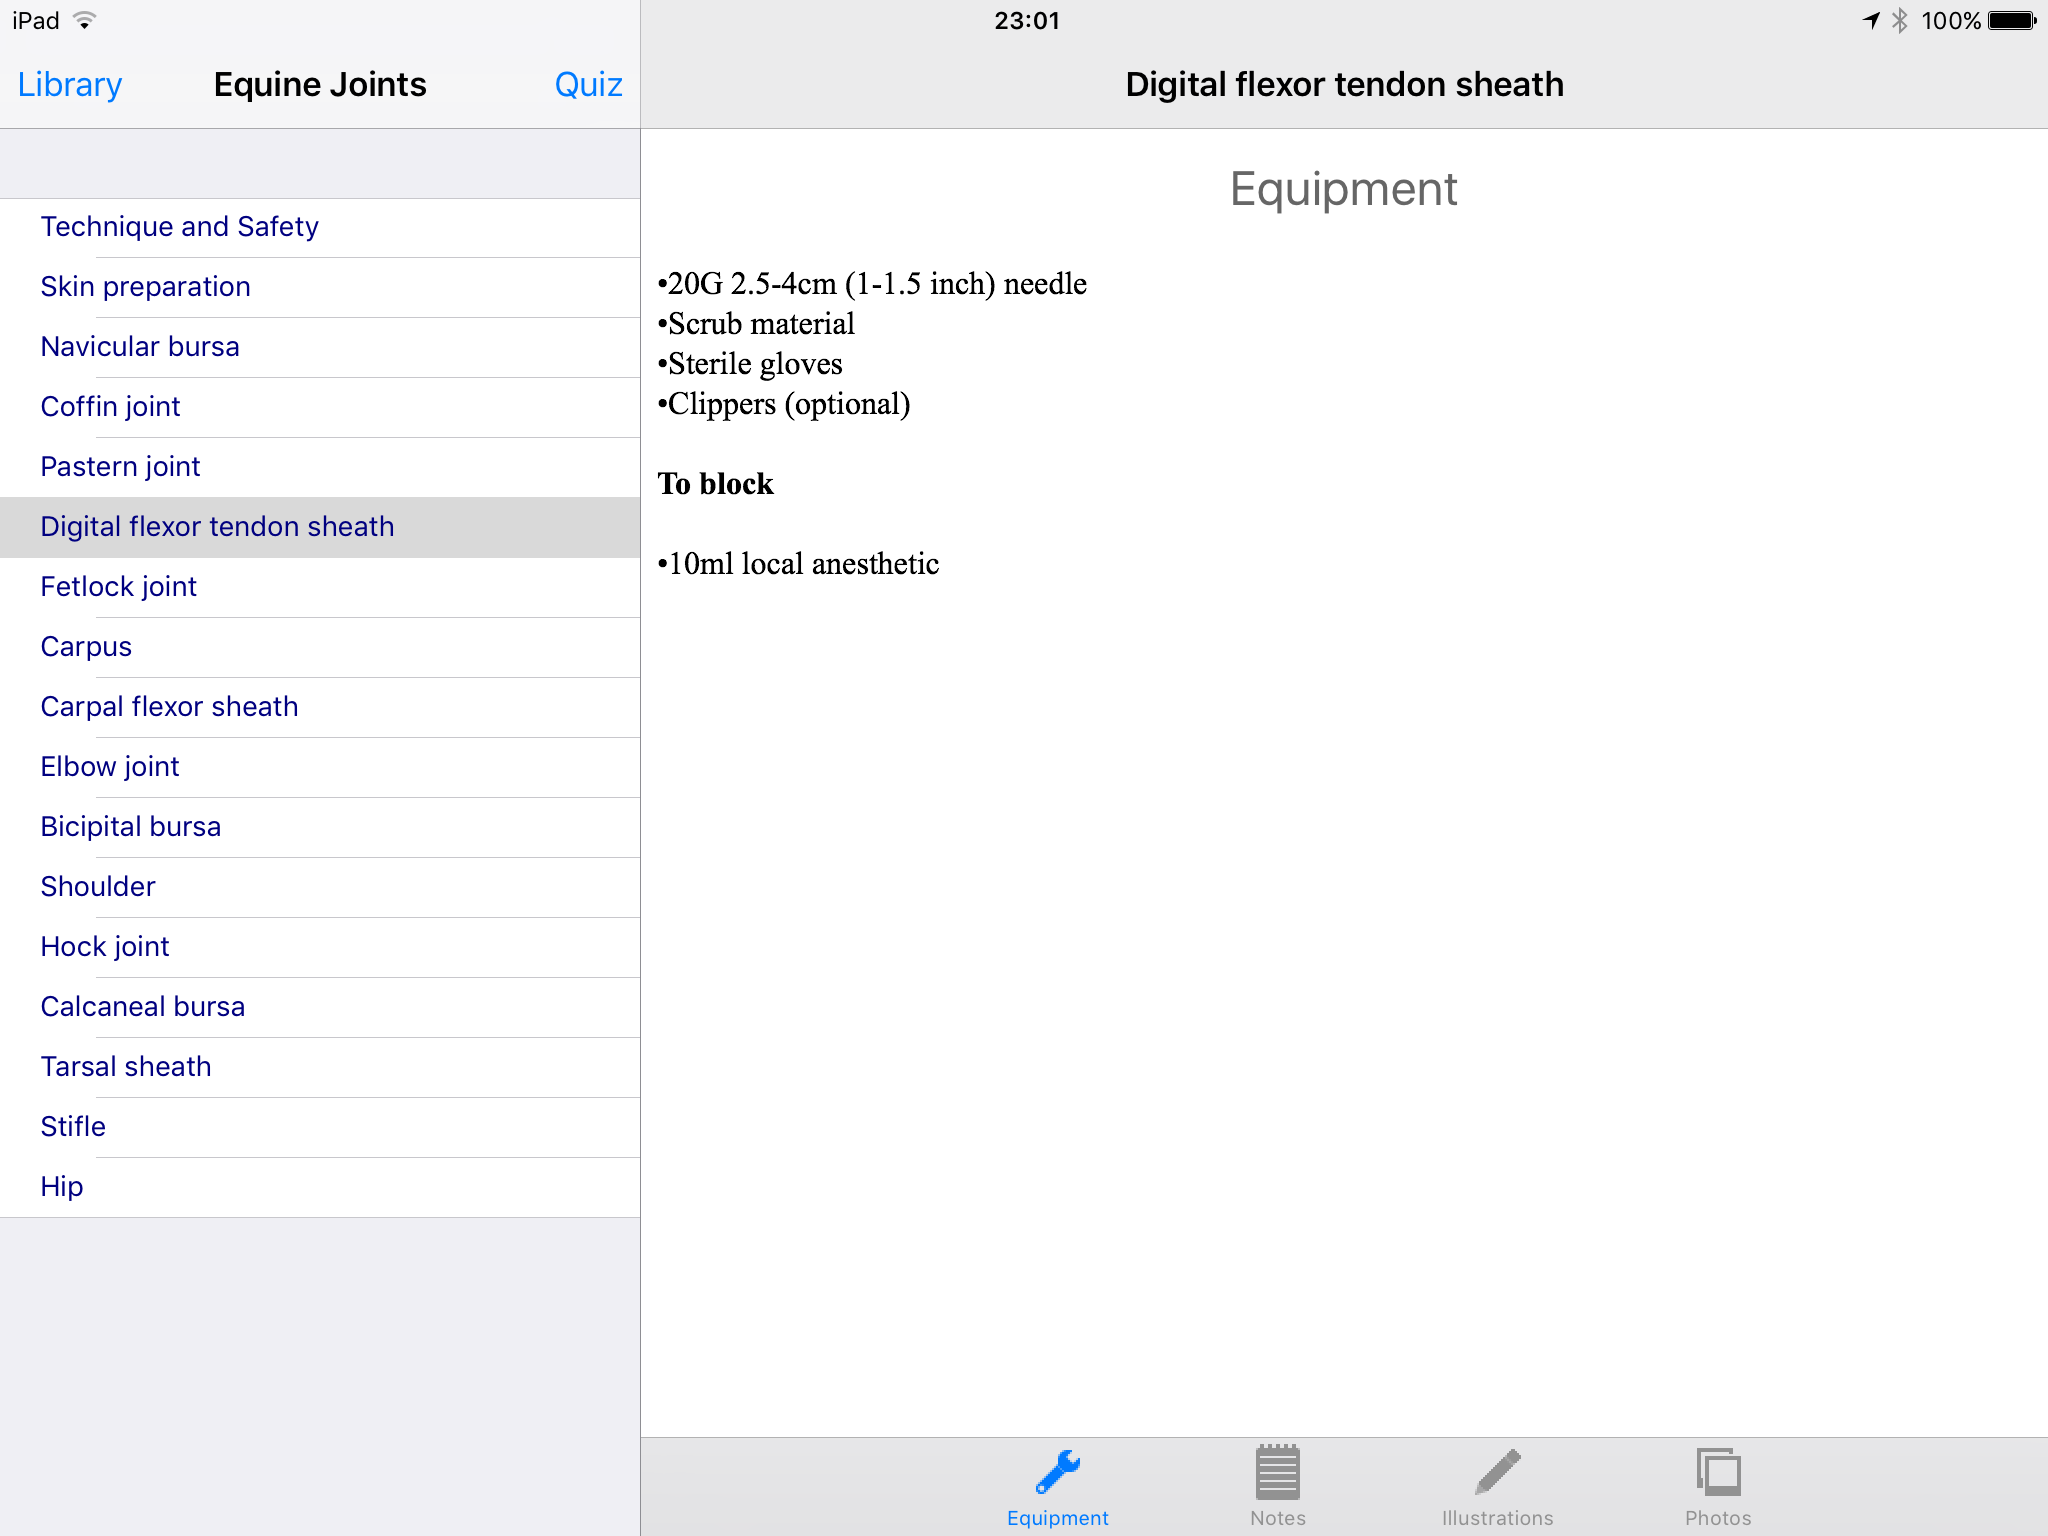Choose Pastern joint
The image size is (2048, 1536).
[x=320, y=467]
